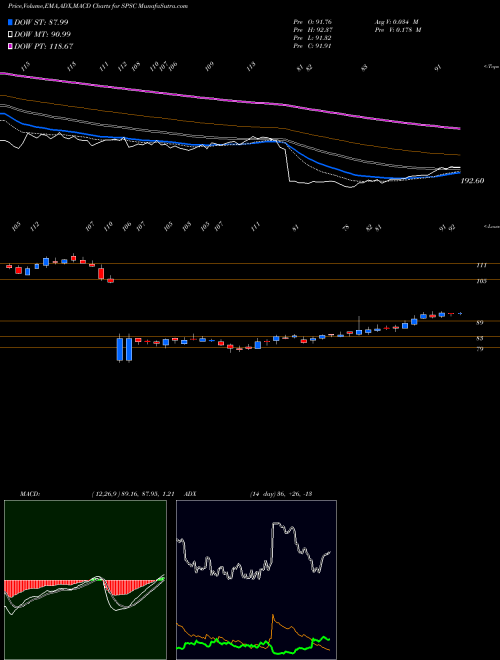This screenshot has width=500, height=660.
Task: Click the 79 price level axis label
Action: click(480, 349)
